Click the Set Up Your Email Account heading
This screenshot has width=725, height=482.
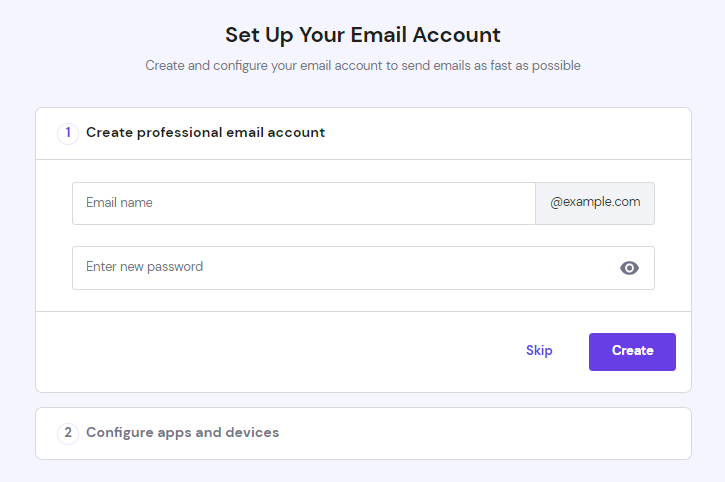tap(362, 35)
